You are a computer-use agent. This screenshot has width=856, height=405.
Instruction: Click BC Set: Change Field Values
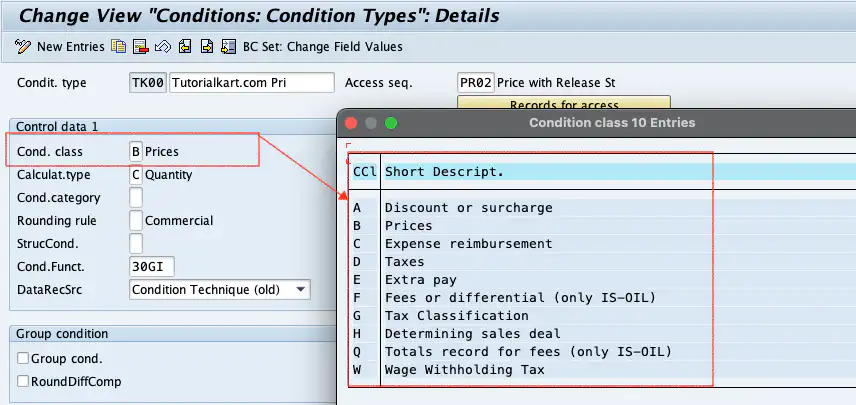[323, 46]
